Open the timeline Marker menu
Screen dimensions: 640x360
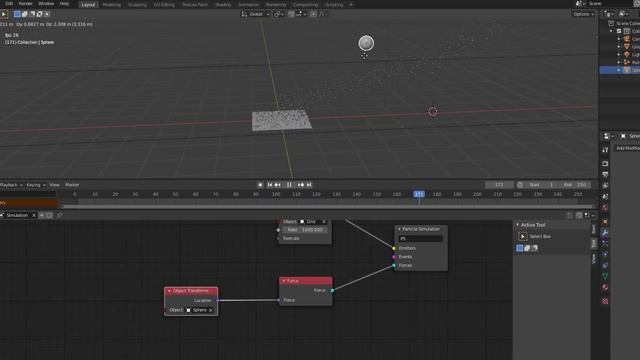coord(72,185)
